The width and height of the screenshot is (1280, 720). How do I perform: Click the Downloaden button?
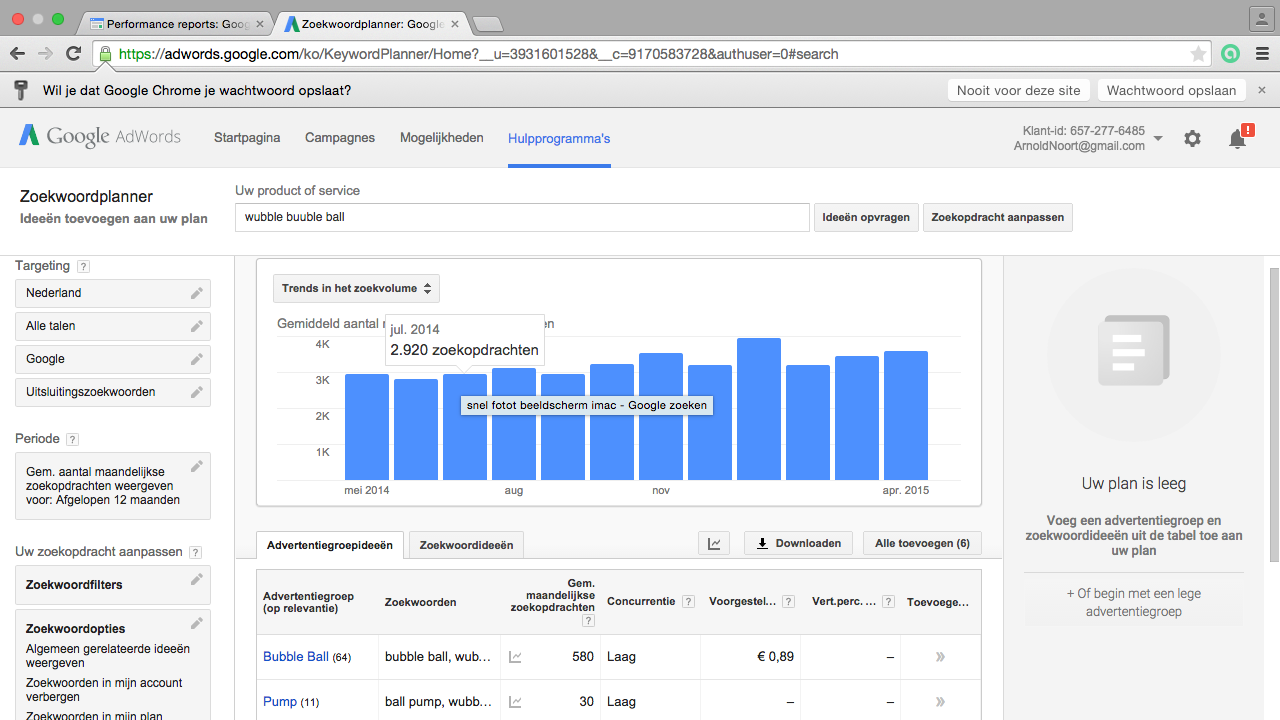(x=799, y=543)
